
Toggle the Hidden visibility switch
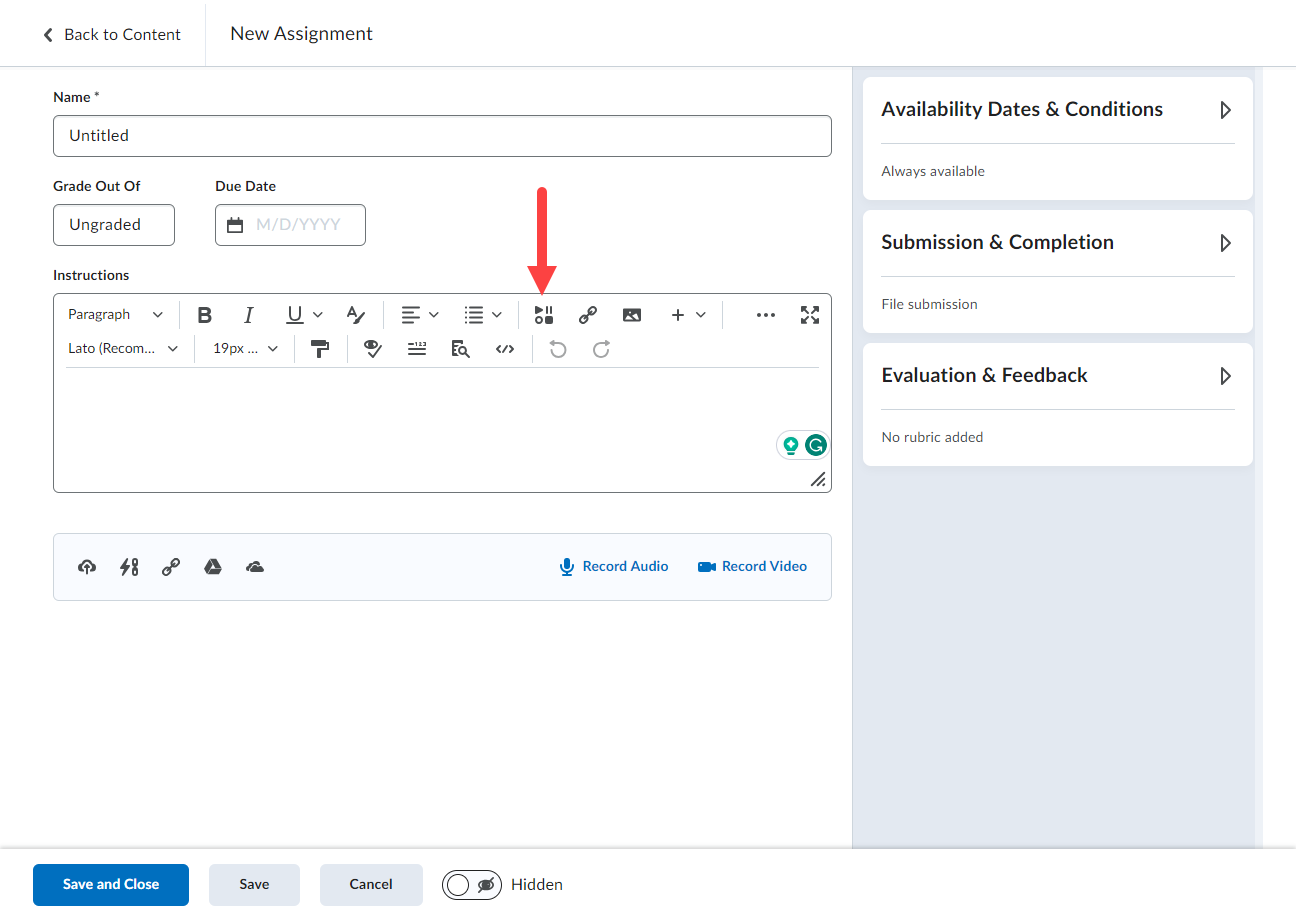tap(472, 885)
